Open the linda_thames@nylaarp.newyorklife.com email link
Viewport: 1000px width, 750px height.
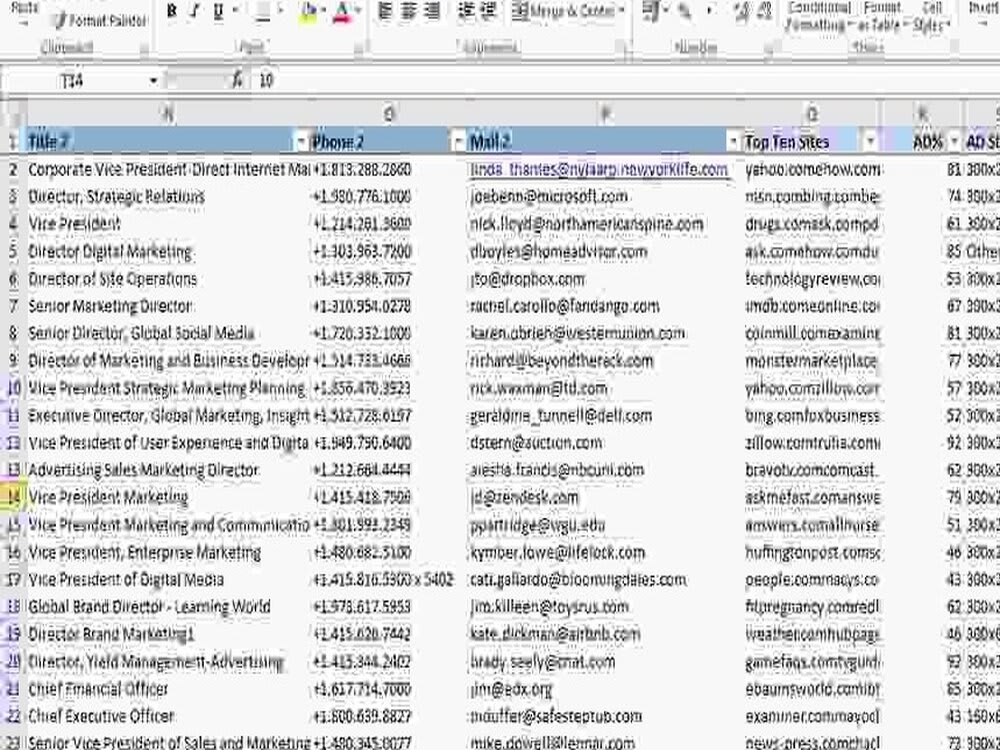coord(598,170)
